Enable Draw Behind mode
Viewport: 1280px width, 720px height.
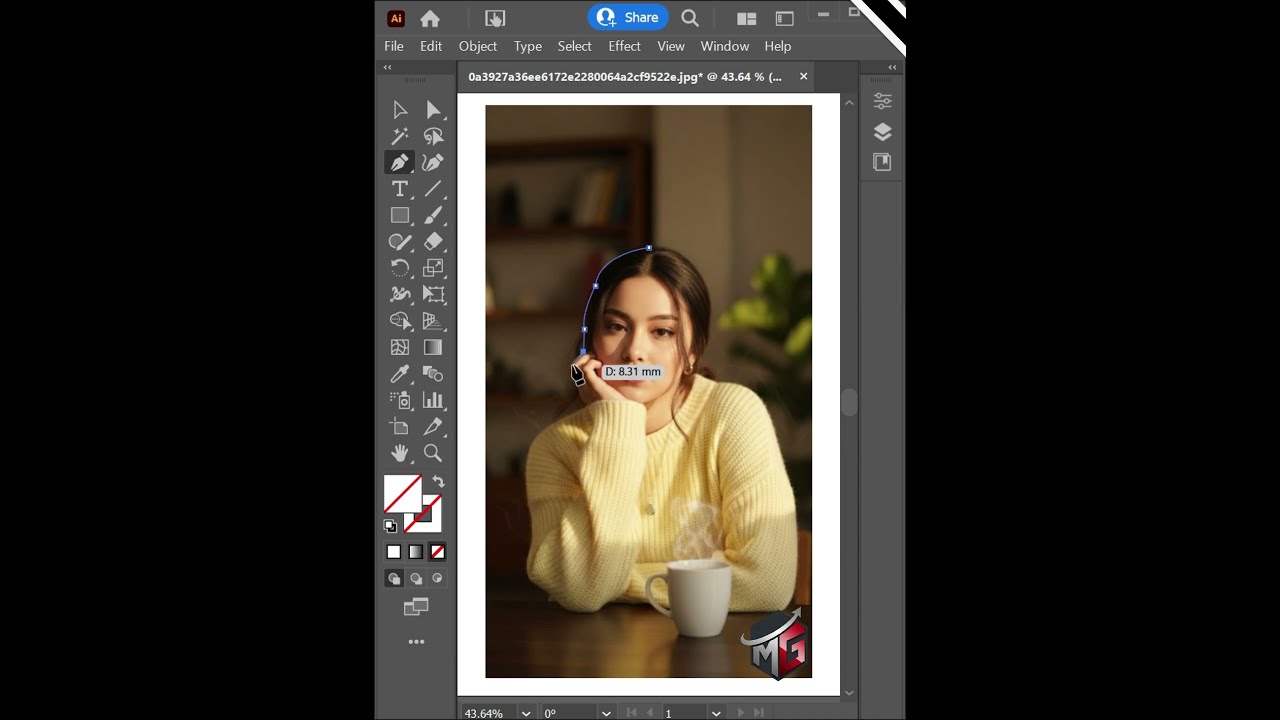tap(416, 579)
